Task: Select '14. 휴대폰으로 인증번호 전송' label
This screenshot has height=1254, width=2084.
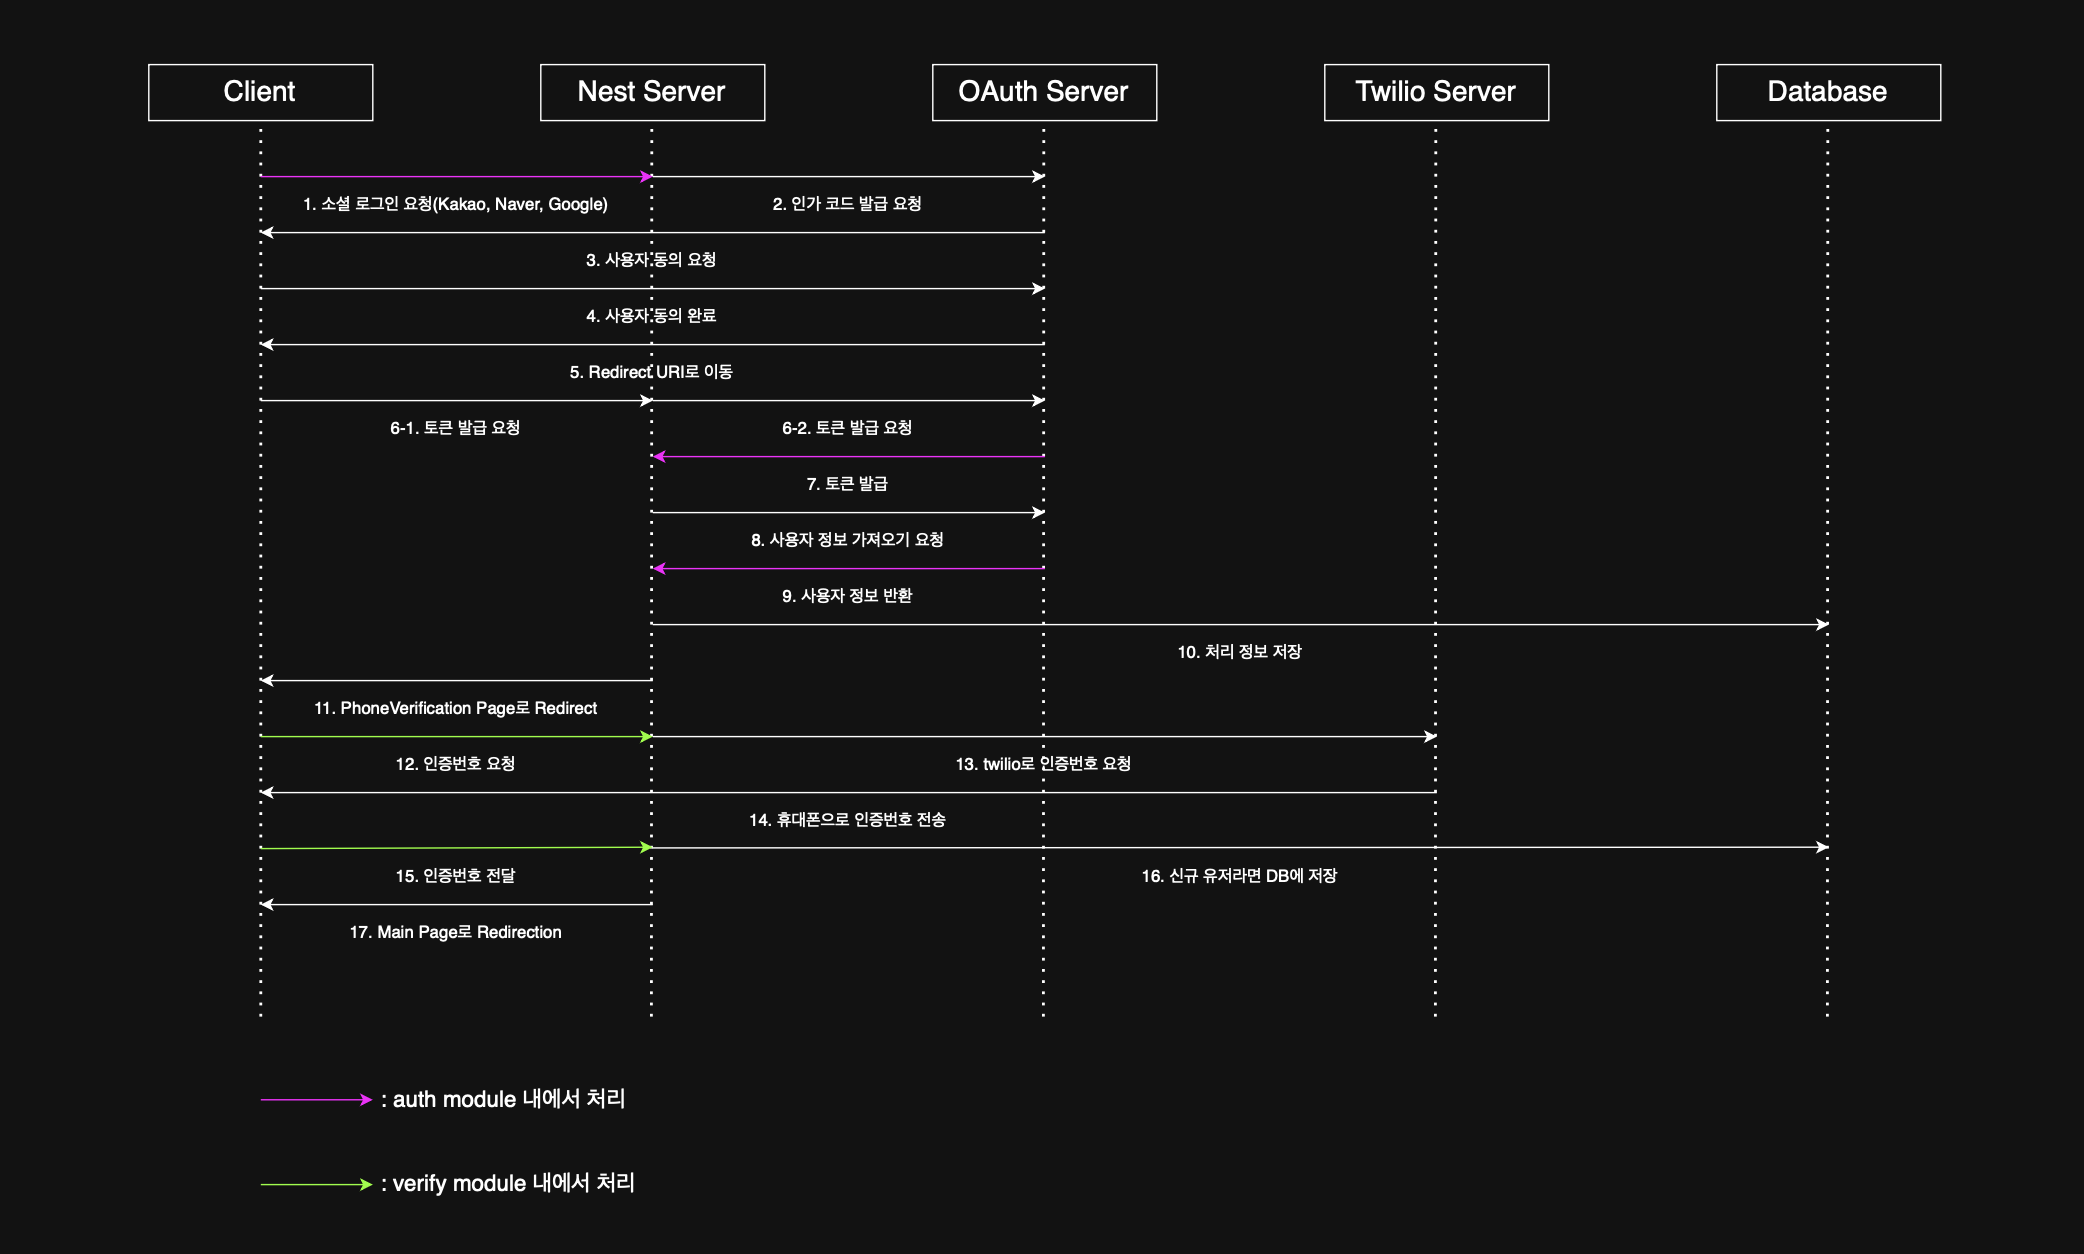Action: [x=847, y=820]
